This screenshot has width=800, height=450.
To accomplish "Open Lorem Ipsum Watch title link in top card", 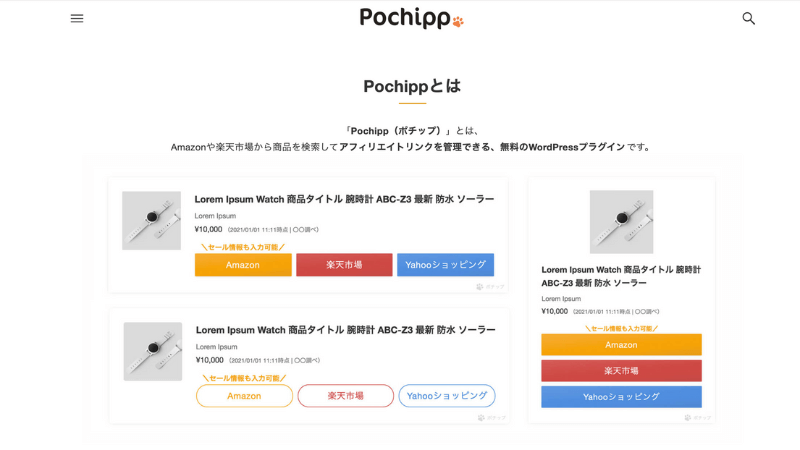I will coord(344,199).
